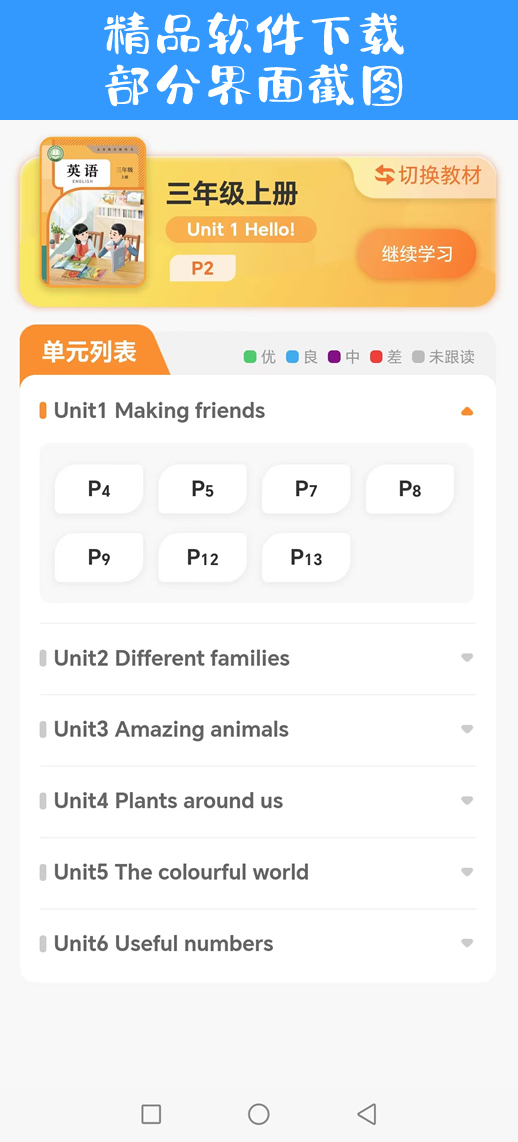
Task: Tap the Android back triangle icon
Action: tap(366, 1114)
